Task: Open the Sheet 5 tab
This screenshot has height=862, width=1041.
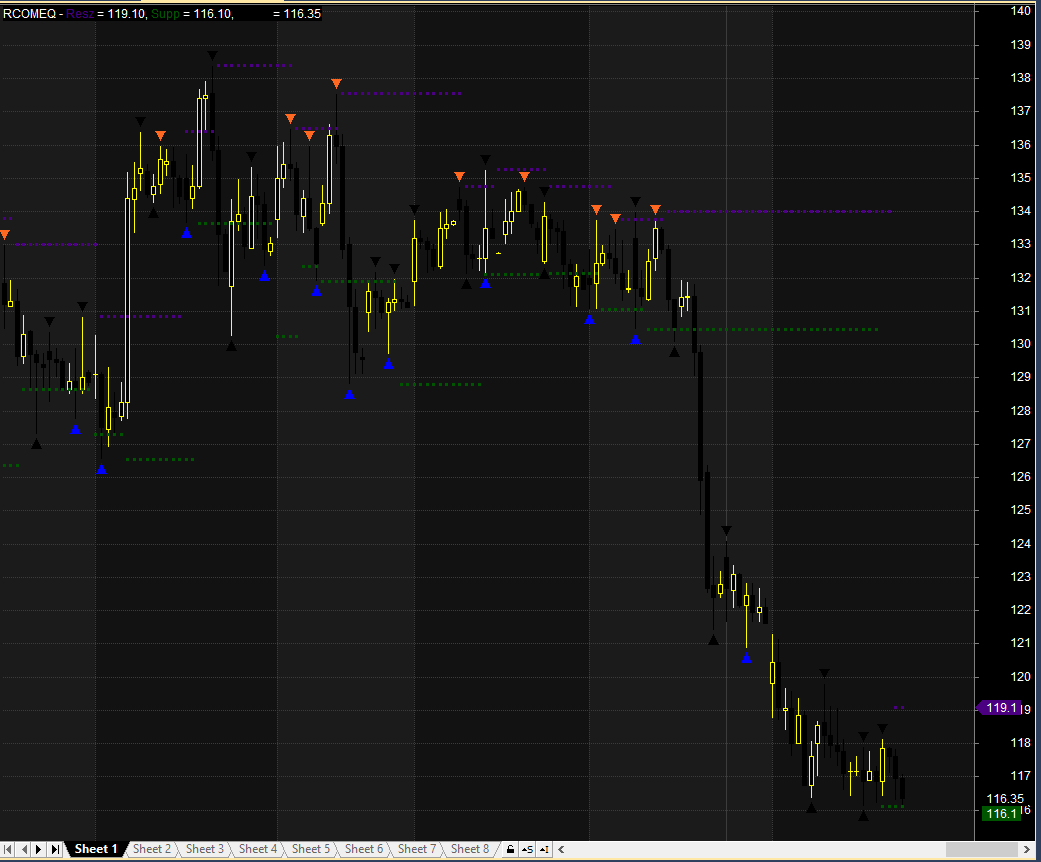Action: pos(311,849)
